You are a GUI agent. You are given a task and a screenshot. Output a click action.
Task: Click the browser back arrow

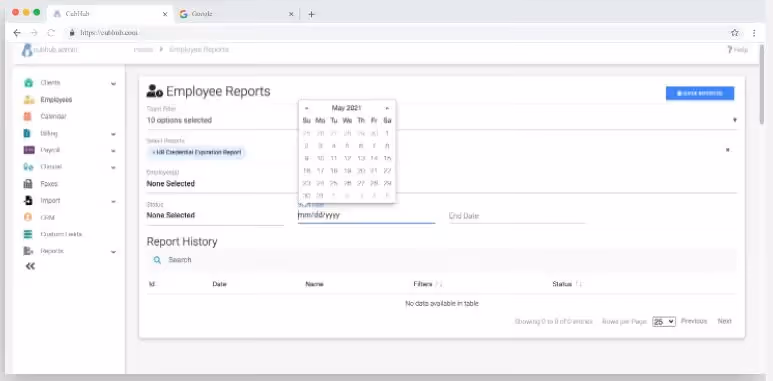coord(17,33)
